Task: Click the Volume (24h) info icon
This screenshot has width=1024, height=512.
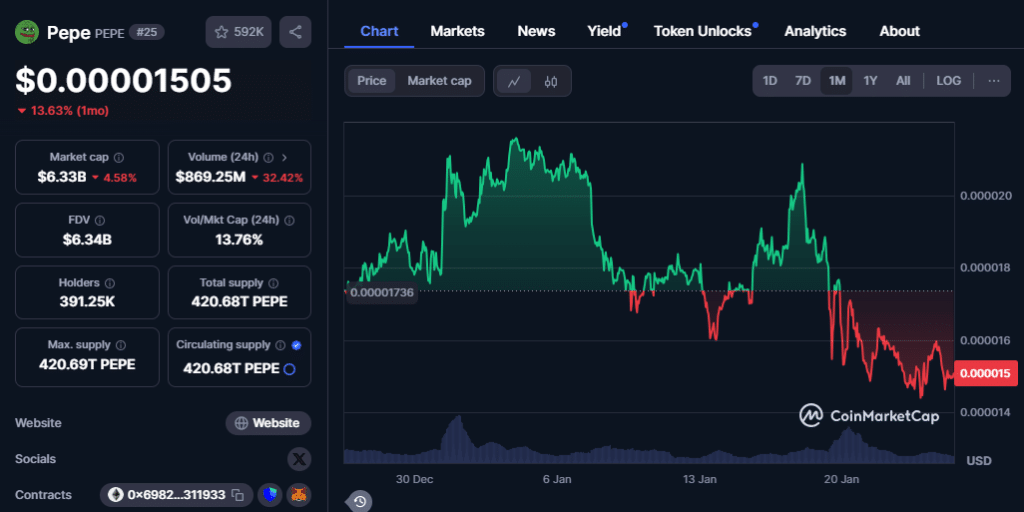Action: coord(268,157)
